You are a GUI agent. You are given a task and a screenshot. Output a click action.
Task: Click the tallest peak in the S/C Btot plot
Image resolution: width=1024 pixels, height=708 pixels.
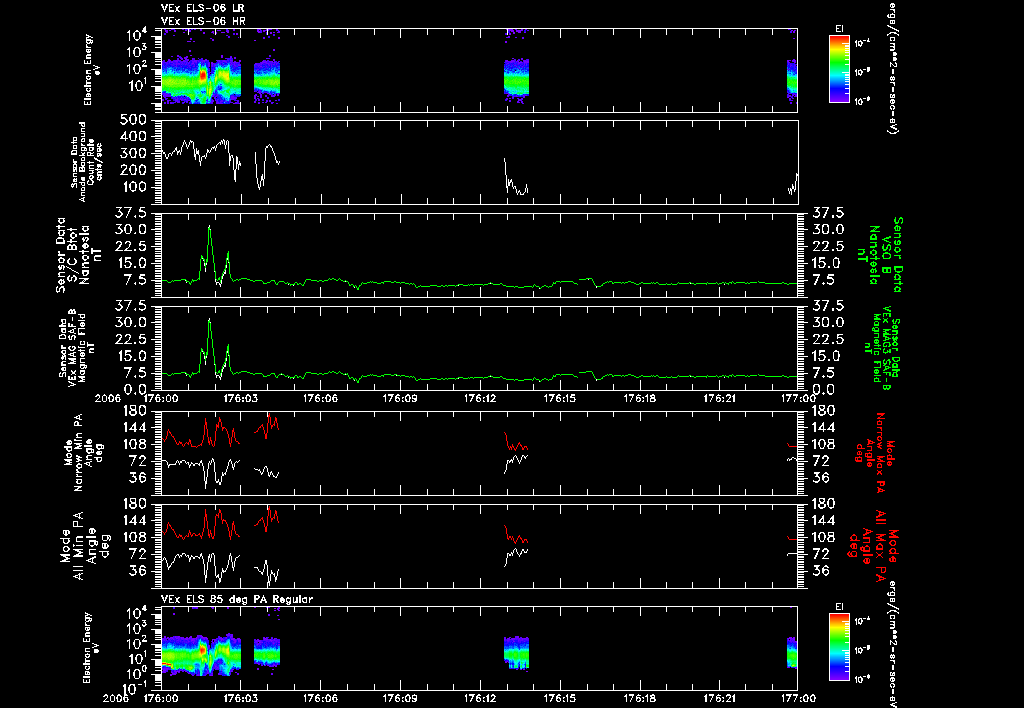click(209, 227)
